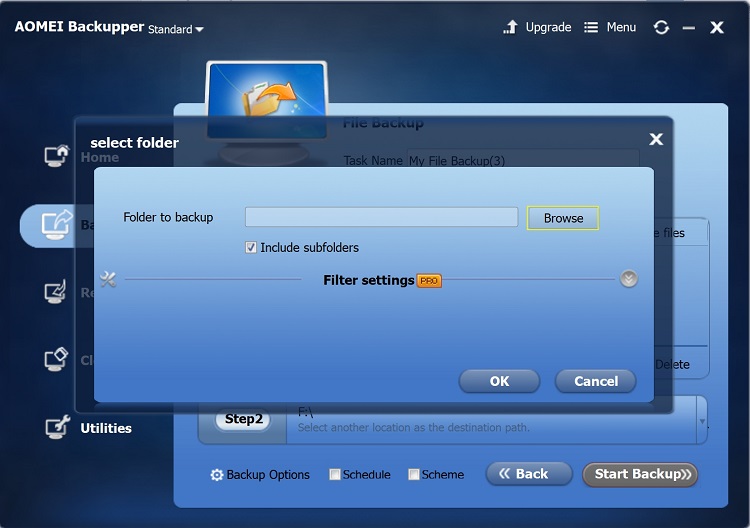The height and width of the screenshot is (528, 750).
Task: Click the Step2 button
Action: point(243,419)
